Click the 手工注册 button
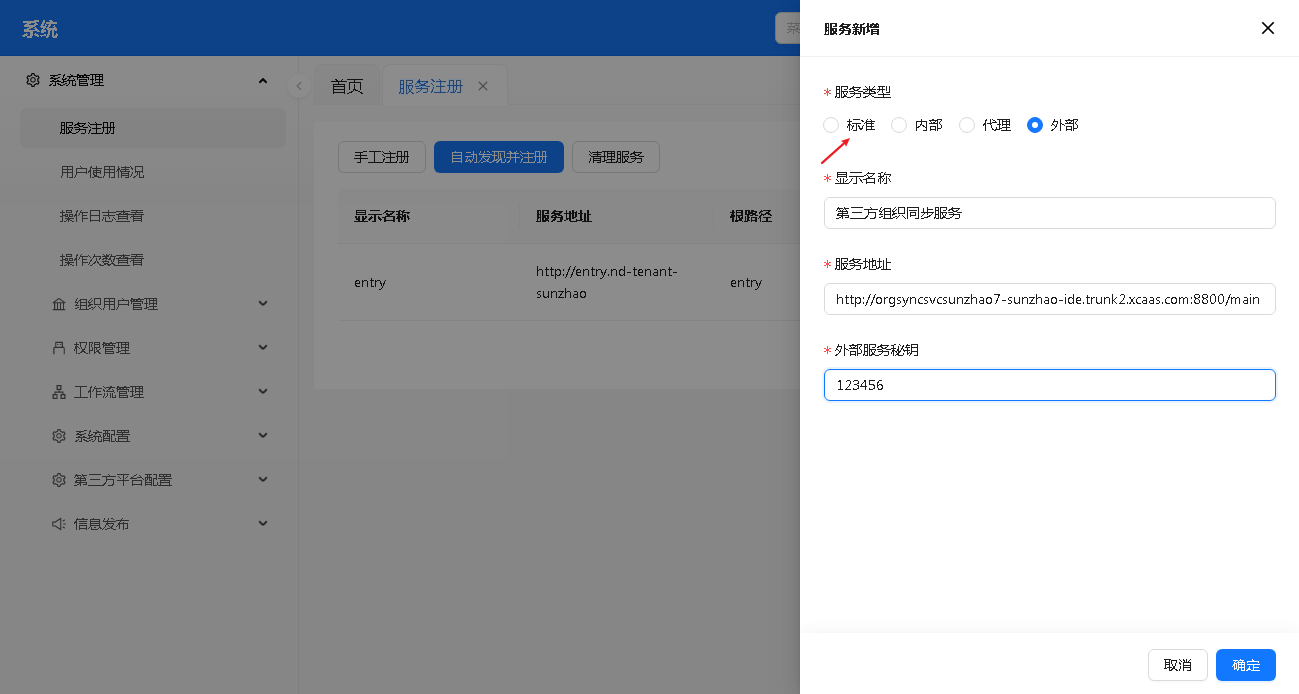1299x694 pixels. click(382, 157)
